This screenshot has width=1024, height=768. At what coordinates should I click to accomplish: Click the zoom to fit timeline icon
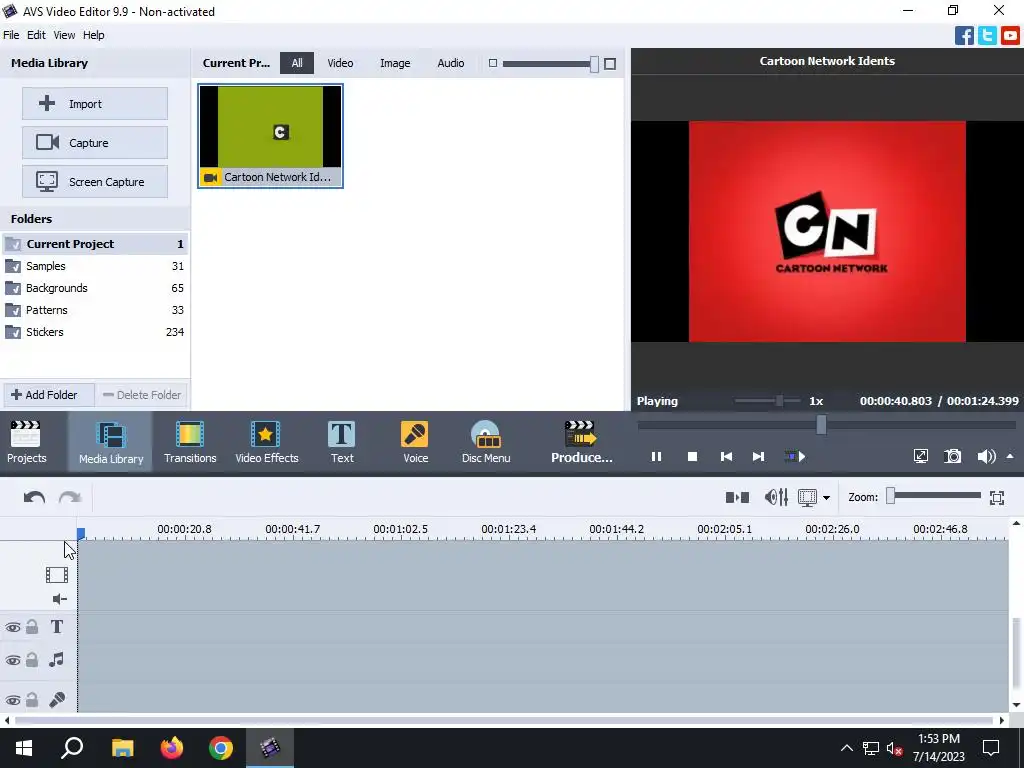997,498
